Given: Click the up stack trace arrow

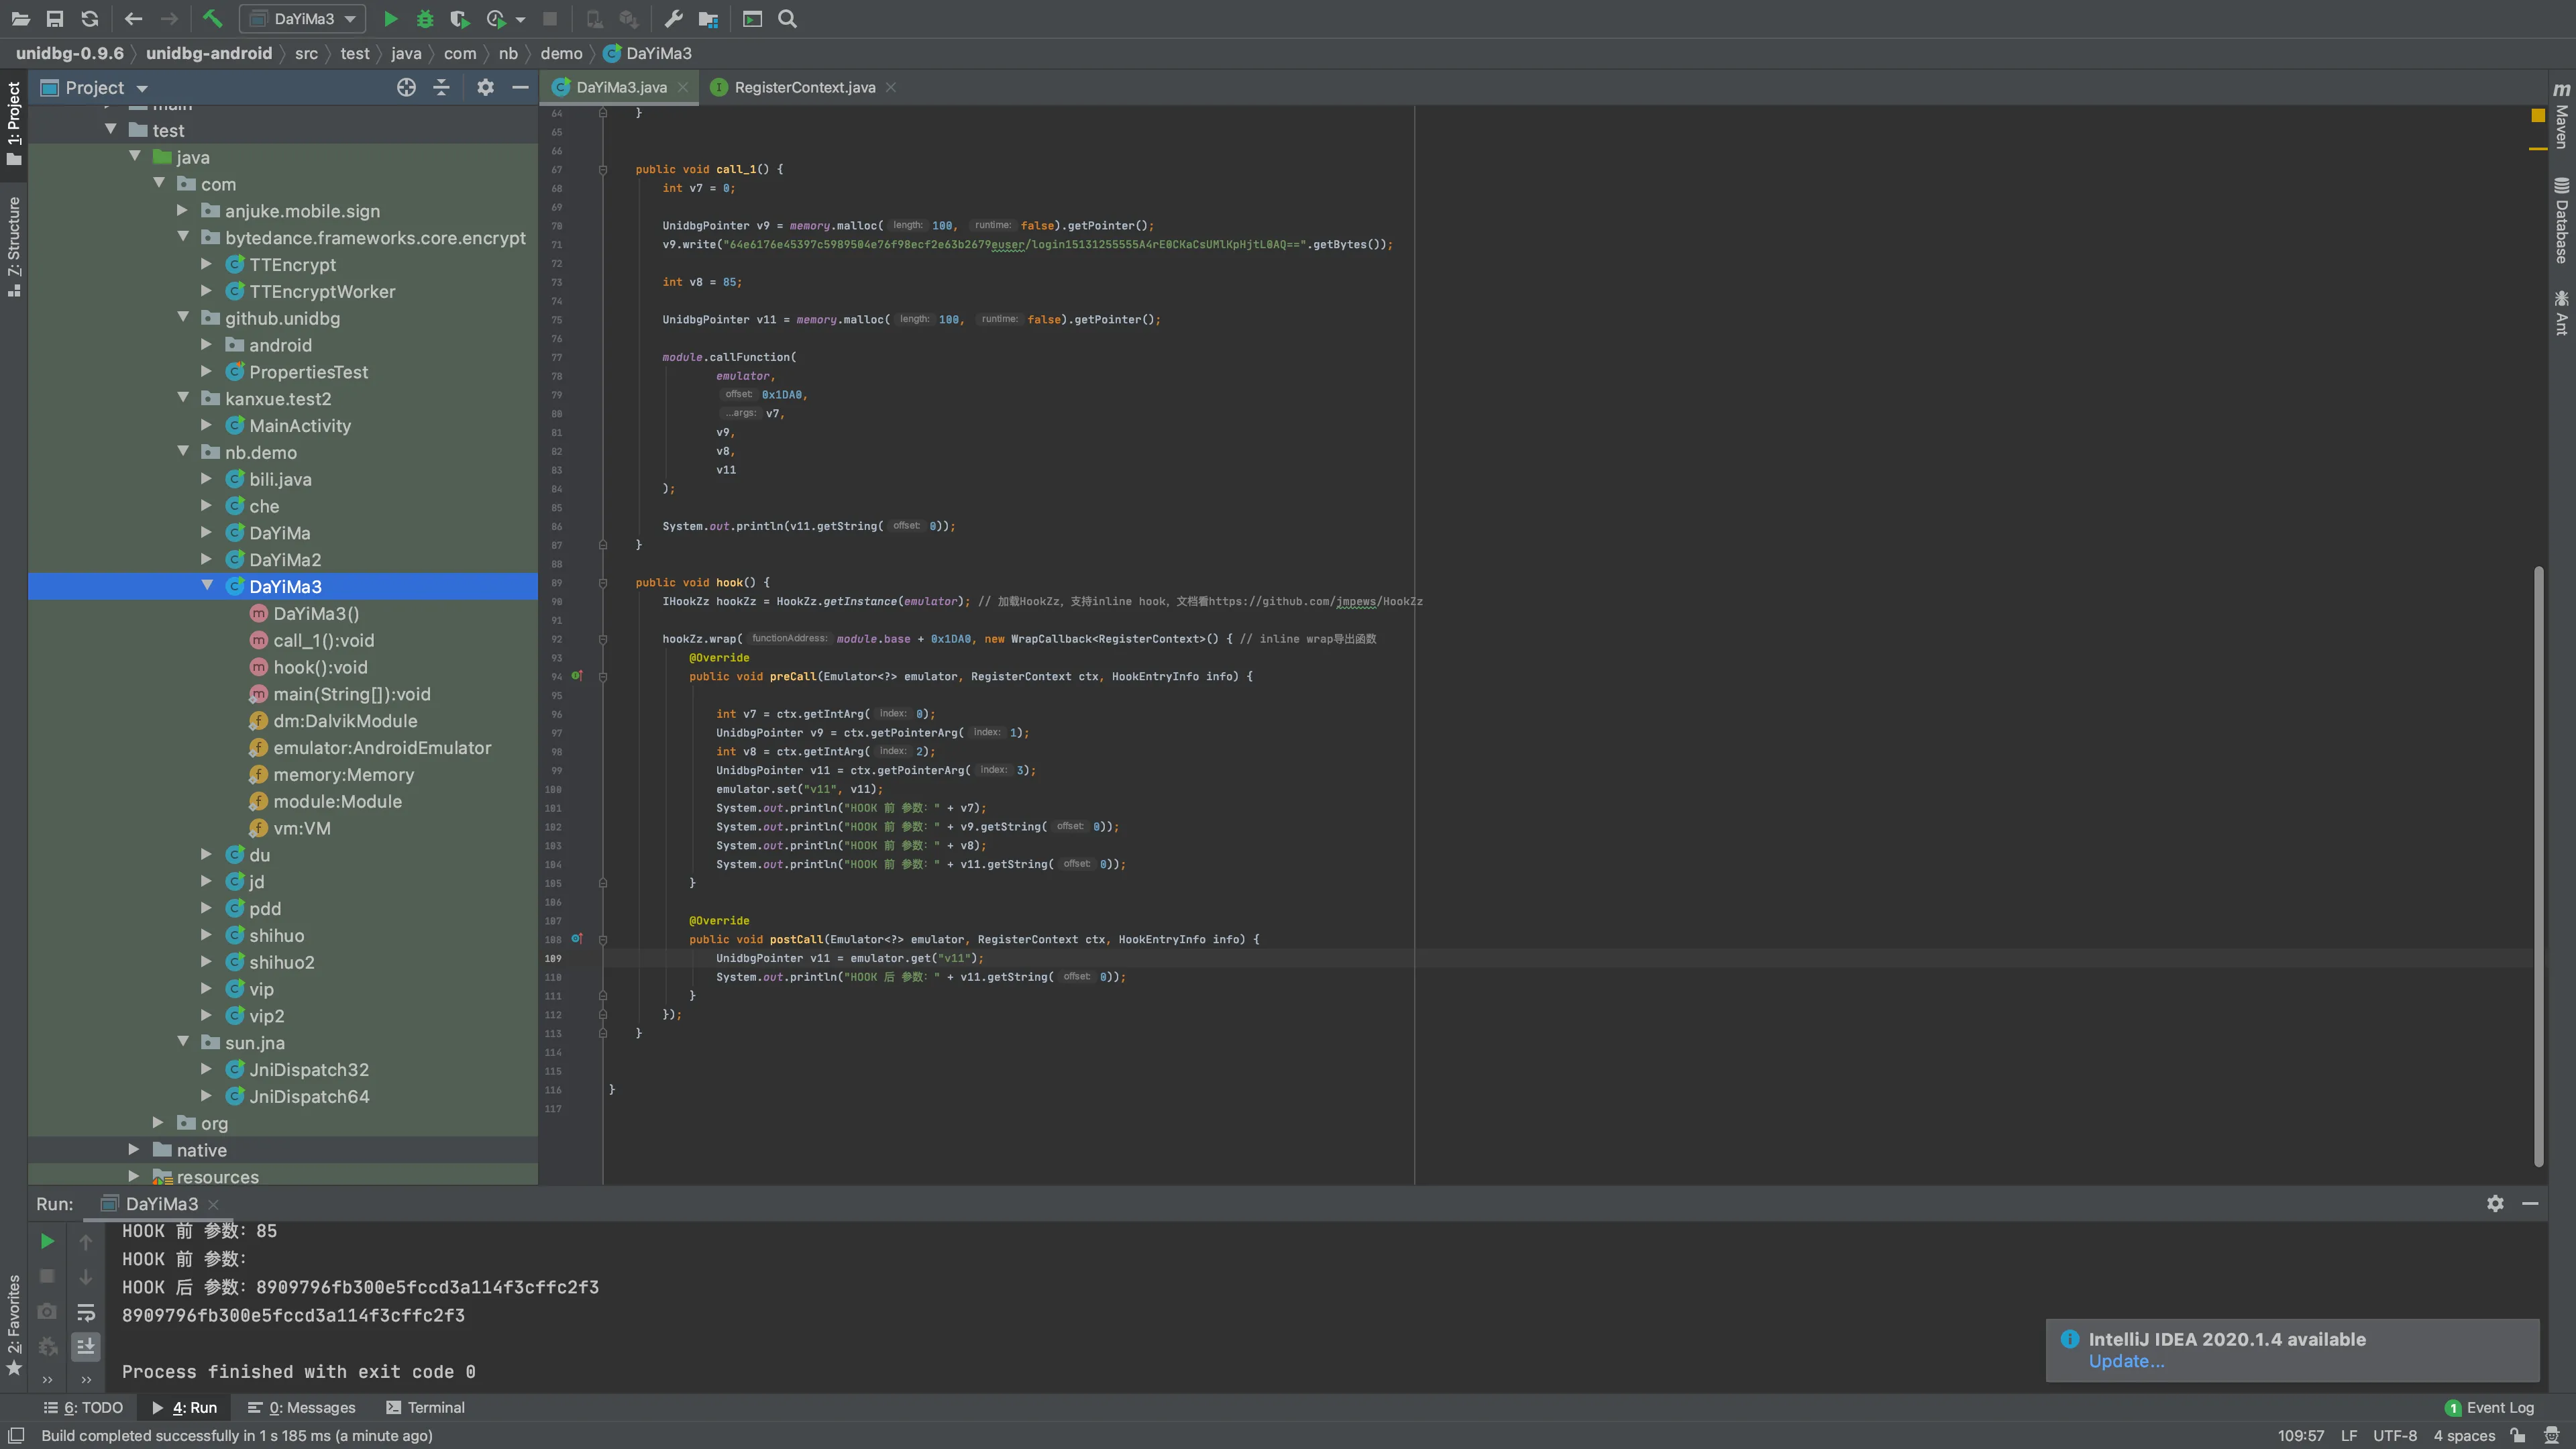Looking at the screenshot, I should (x=86, y=1242).
